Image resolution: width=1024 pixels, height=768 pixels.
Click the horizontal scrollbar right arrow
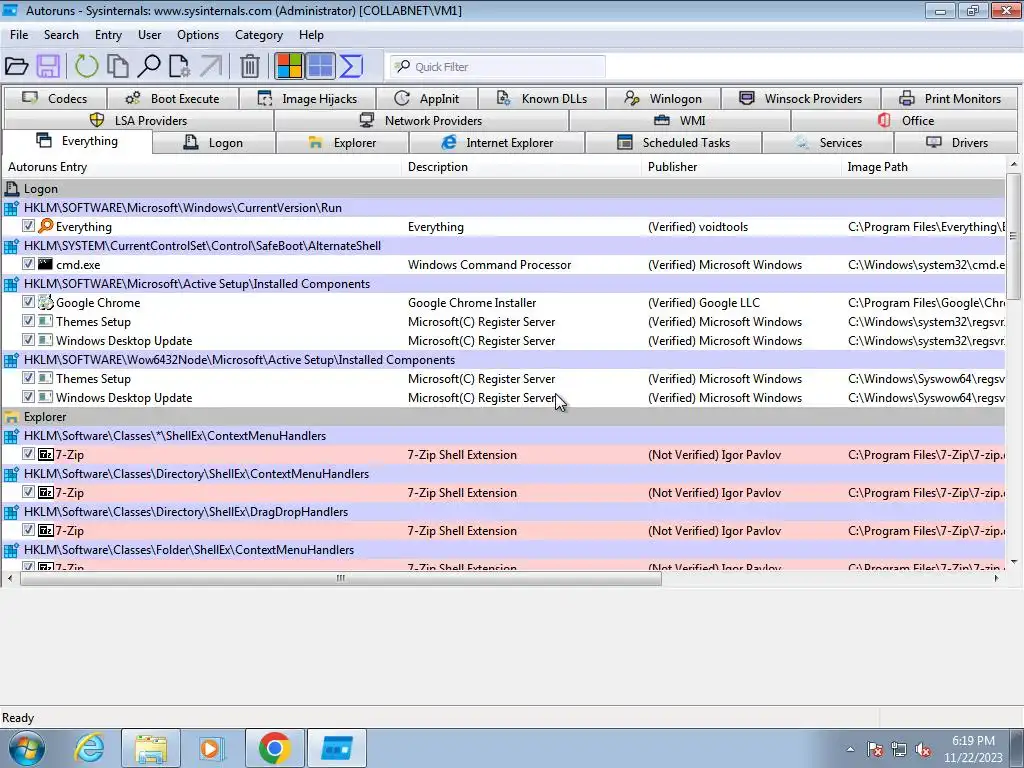pos(996,578)
